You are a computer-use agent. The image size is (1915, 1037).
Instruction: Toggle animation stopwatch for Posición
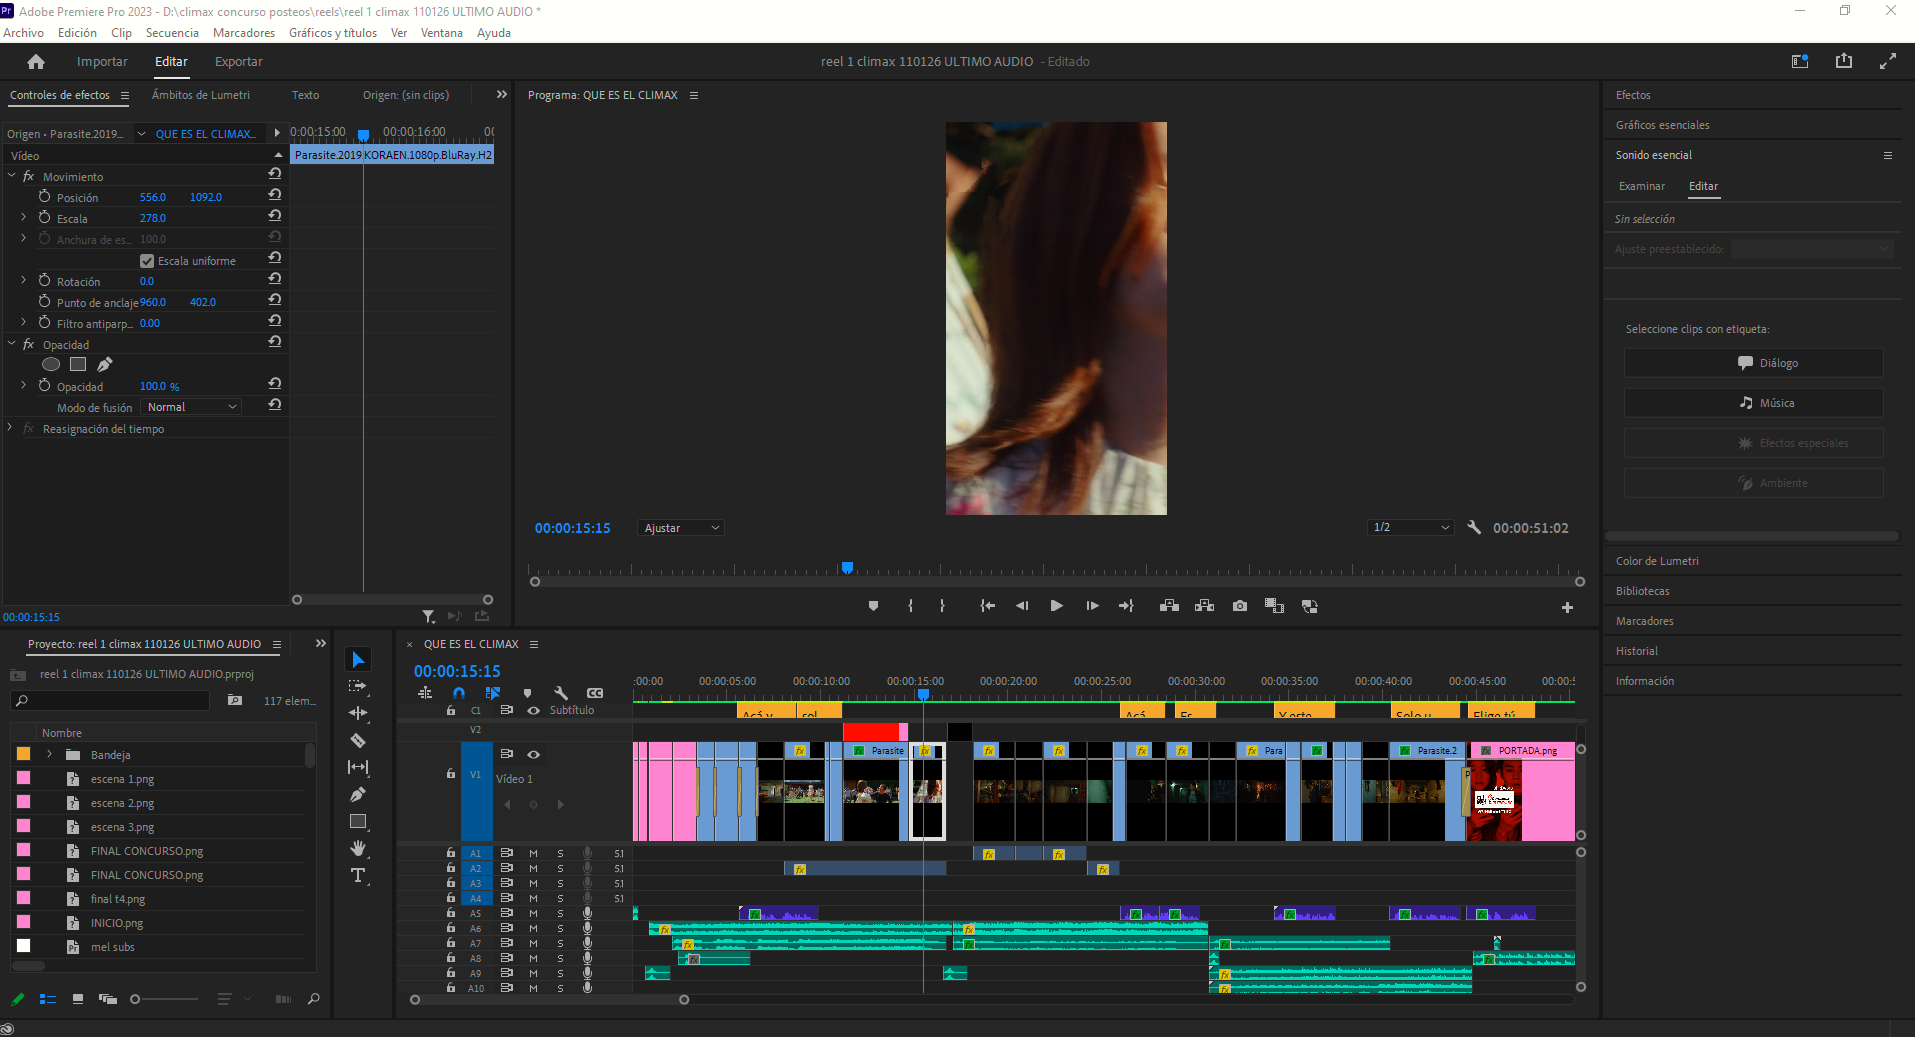click(45, 197)
